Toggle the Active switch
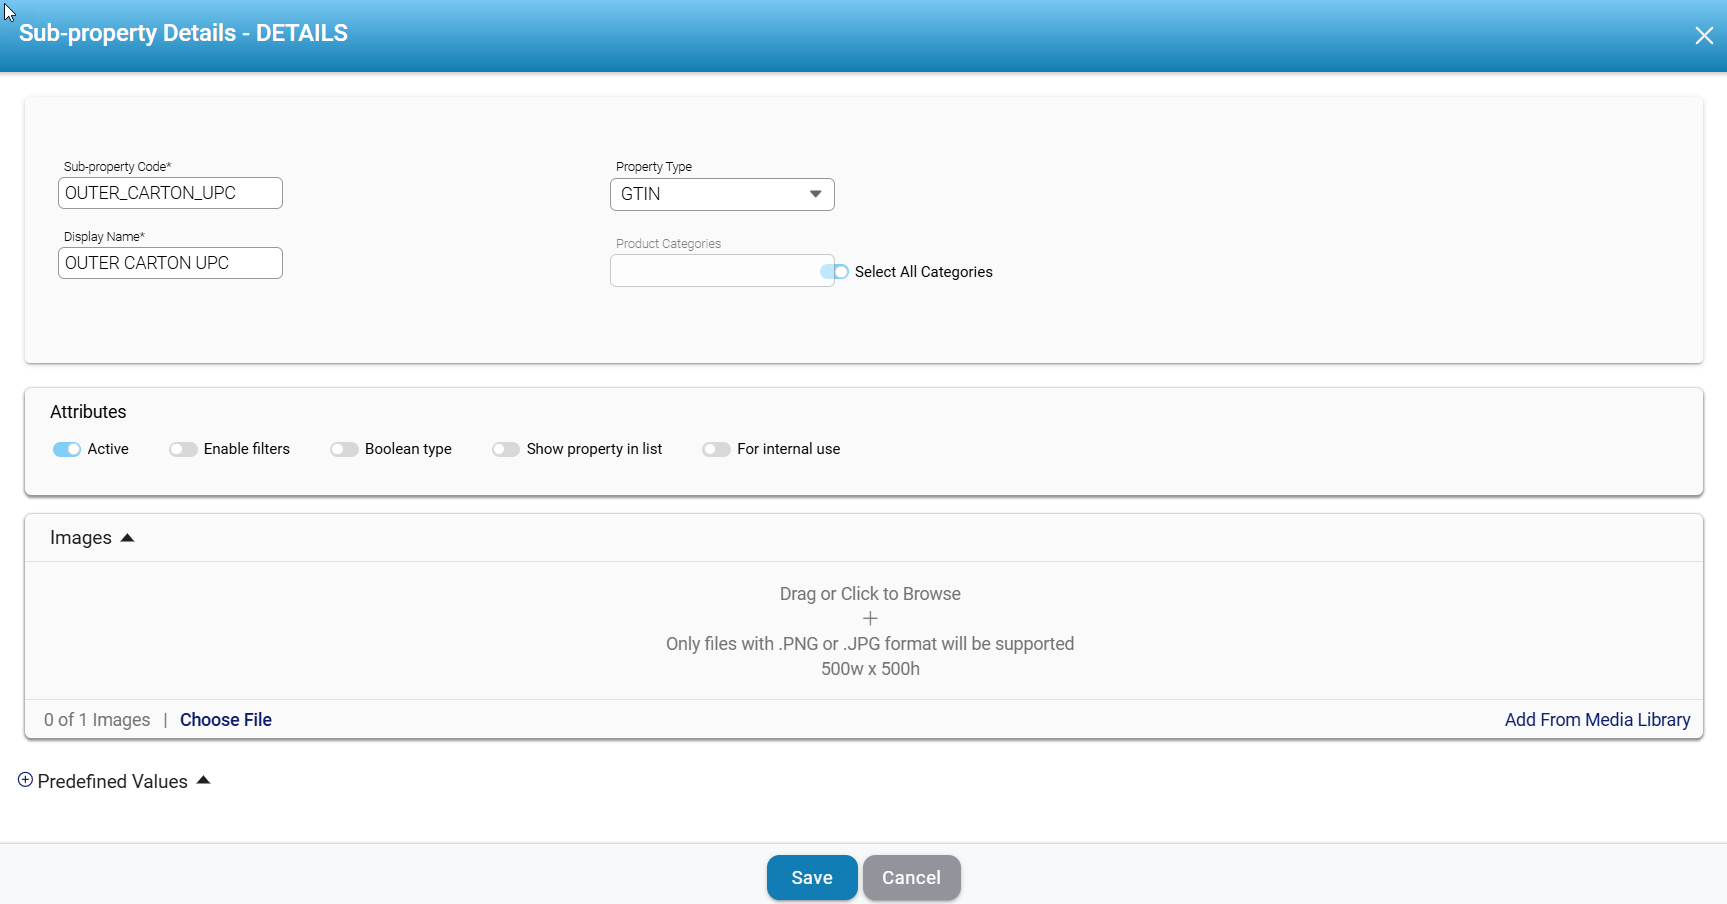1727x904 pixels. [x=67, y=449]
